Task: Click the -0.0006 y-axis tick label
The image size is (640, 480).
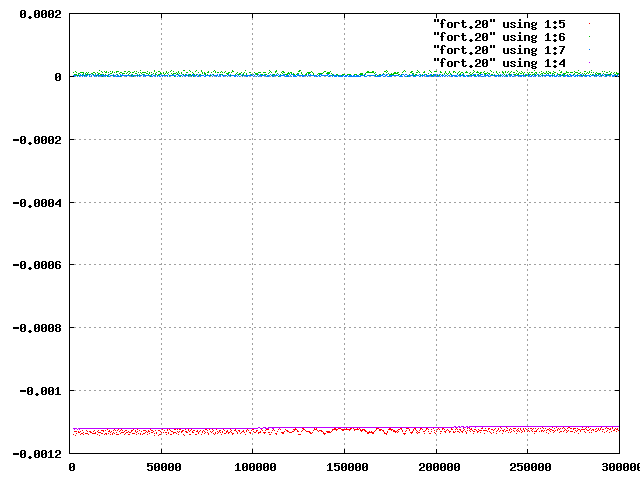Action: 37,265
